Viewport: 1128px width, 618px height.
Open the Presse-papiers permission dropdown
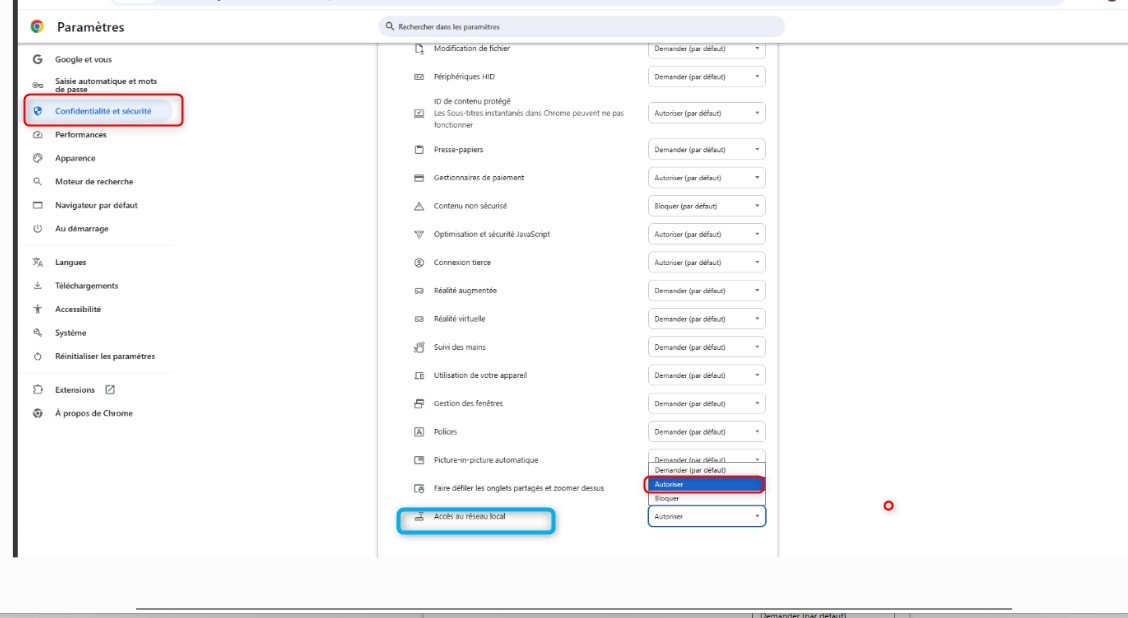point(706,149)
